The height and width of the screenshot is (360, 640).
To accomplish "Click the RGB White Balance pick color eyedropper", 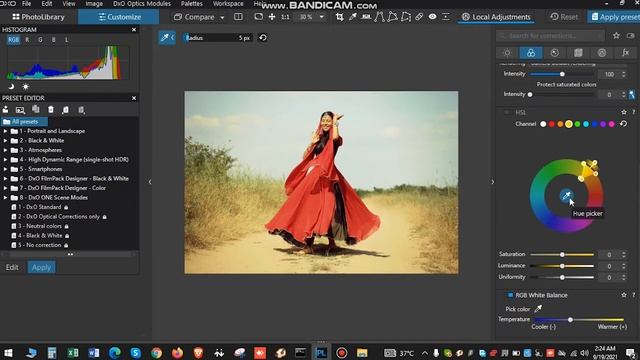I will point(538,309).
